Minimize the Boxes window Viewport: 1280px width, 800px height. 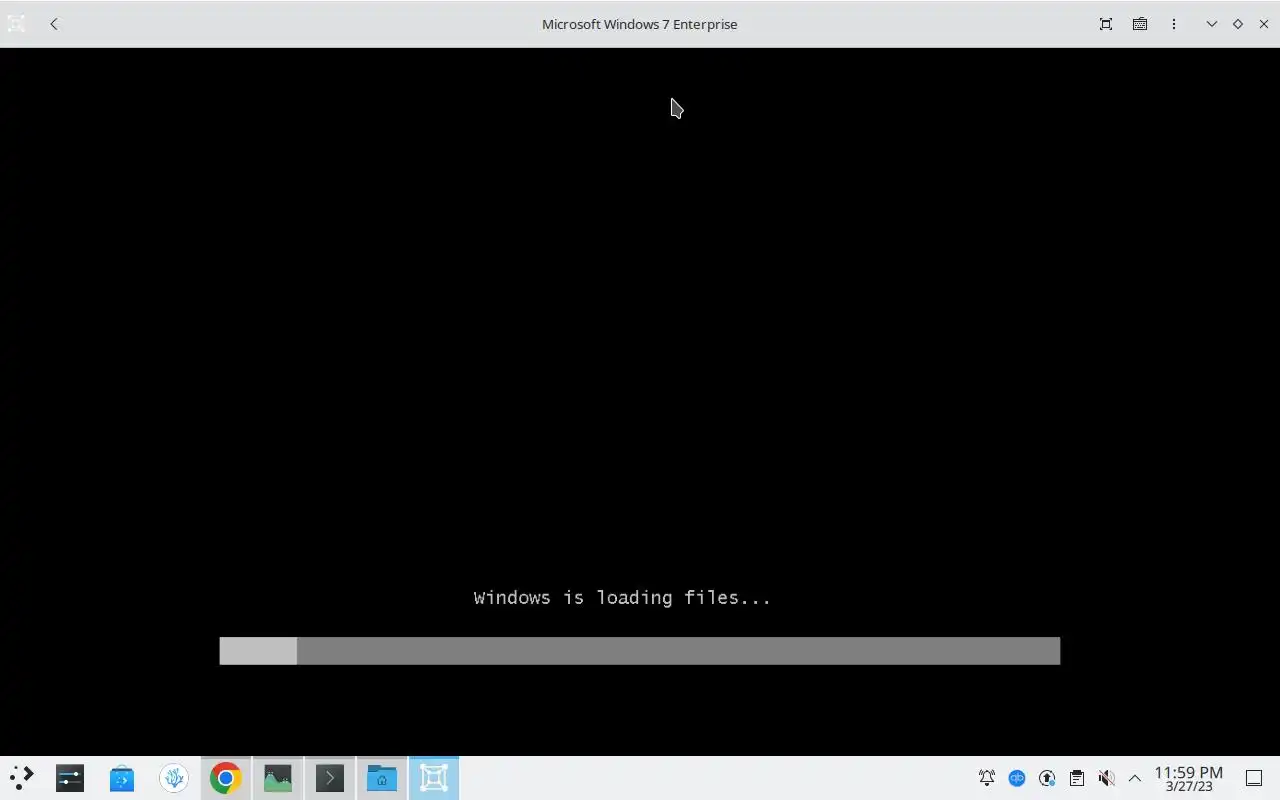(x=1212, y=24)
